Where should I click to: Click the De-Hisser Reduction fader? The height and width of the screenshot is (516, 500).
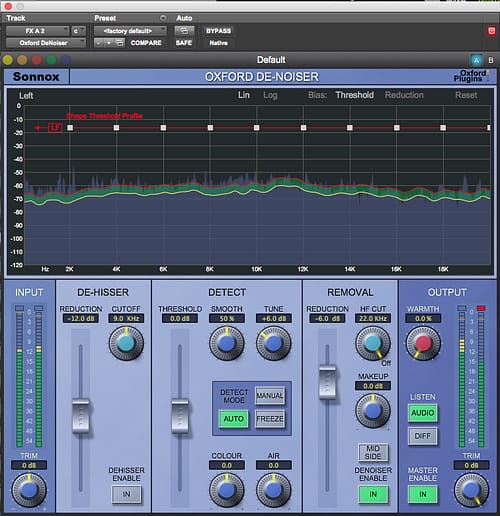[x=81, y=416]
